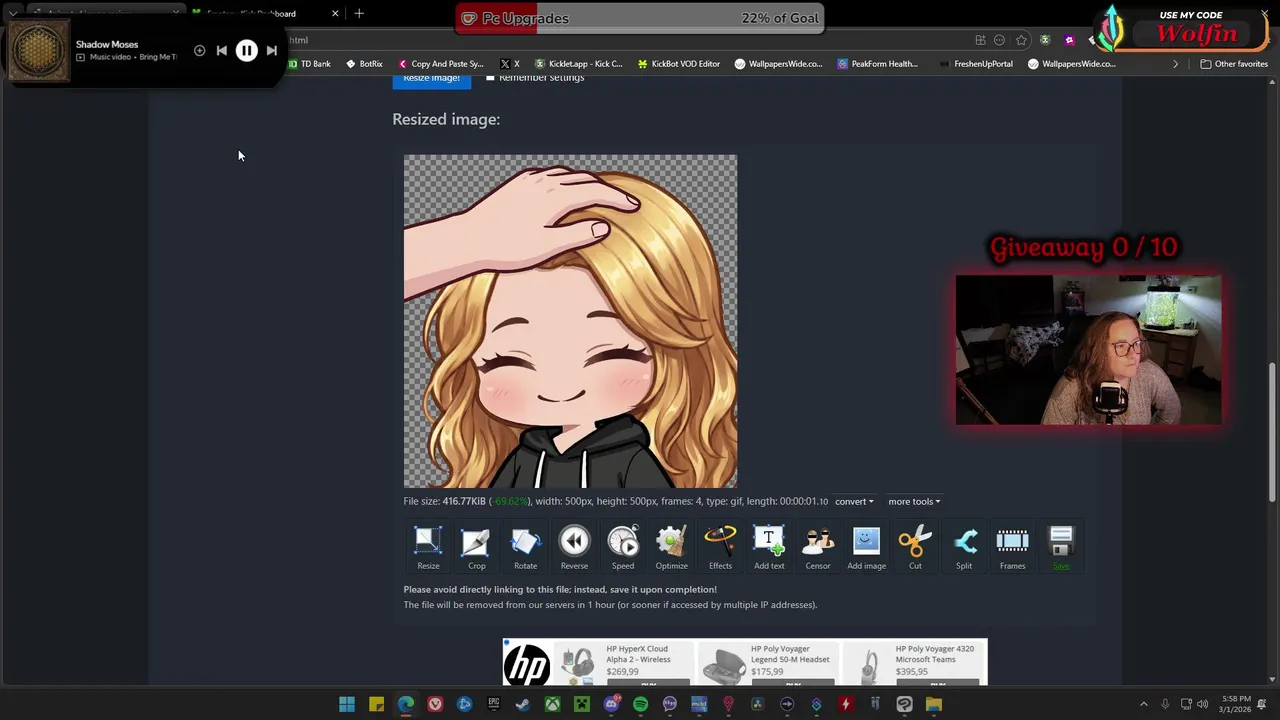The image size is (1280, 720).
Task: Open Vivaldi from taskbar
Action: 435,704
